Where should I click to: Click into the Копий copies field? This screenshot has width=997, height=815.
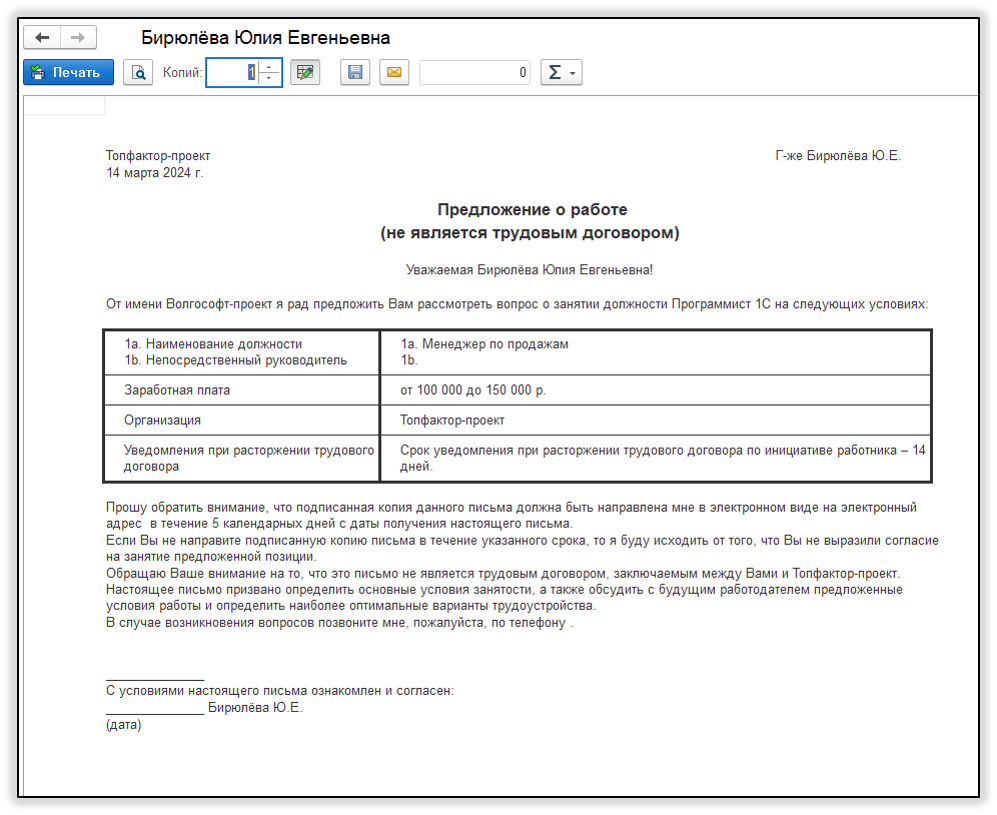pos(232,72)
